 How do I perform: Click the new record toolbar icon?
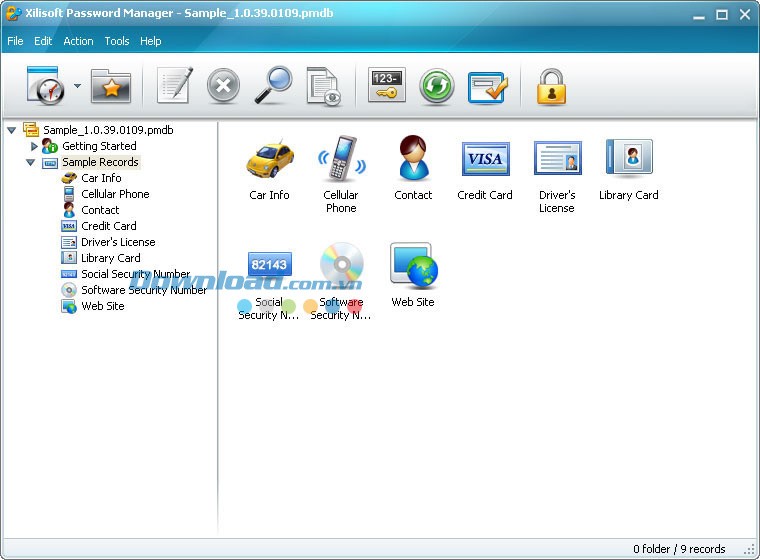click(x=45, y=86)
